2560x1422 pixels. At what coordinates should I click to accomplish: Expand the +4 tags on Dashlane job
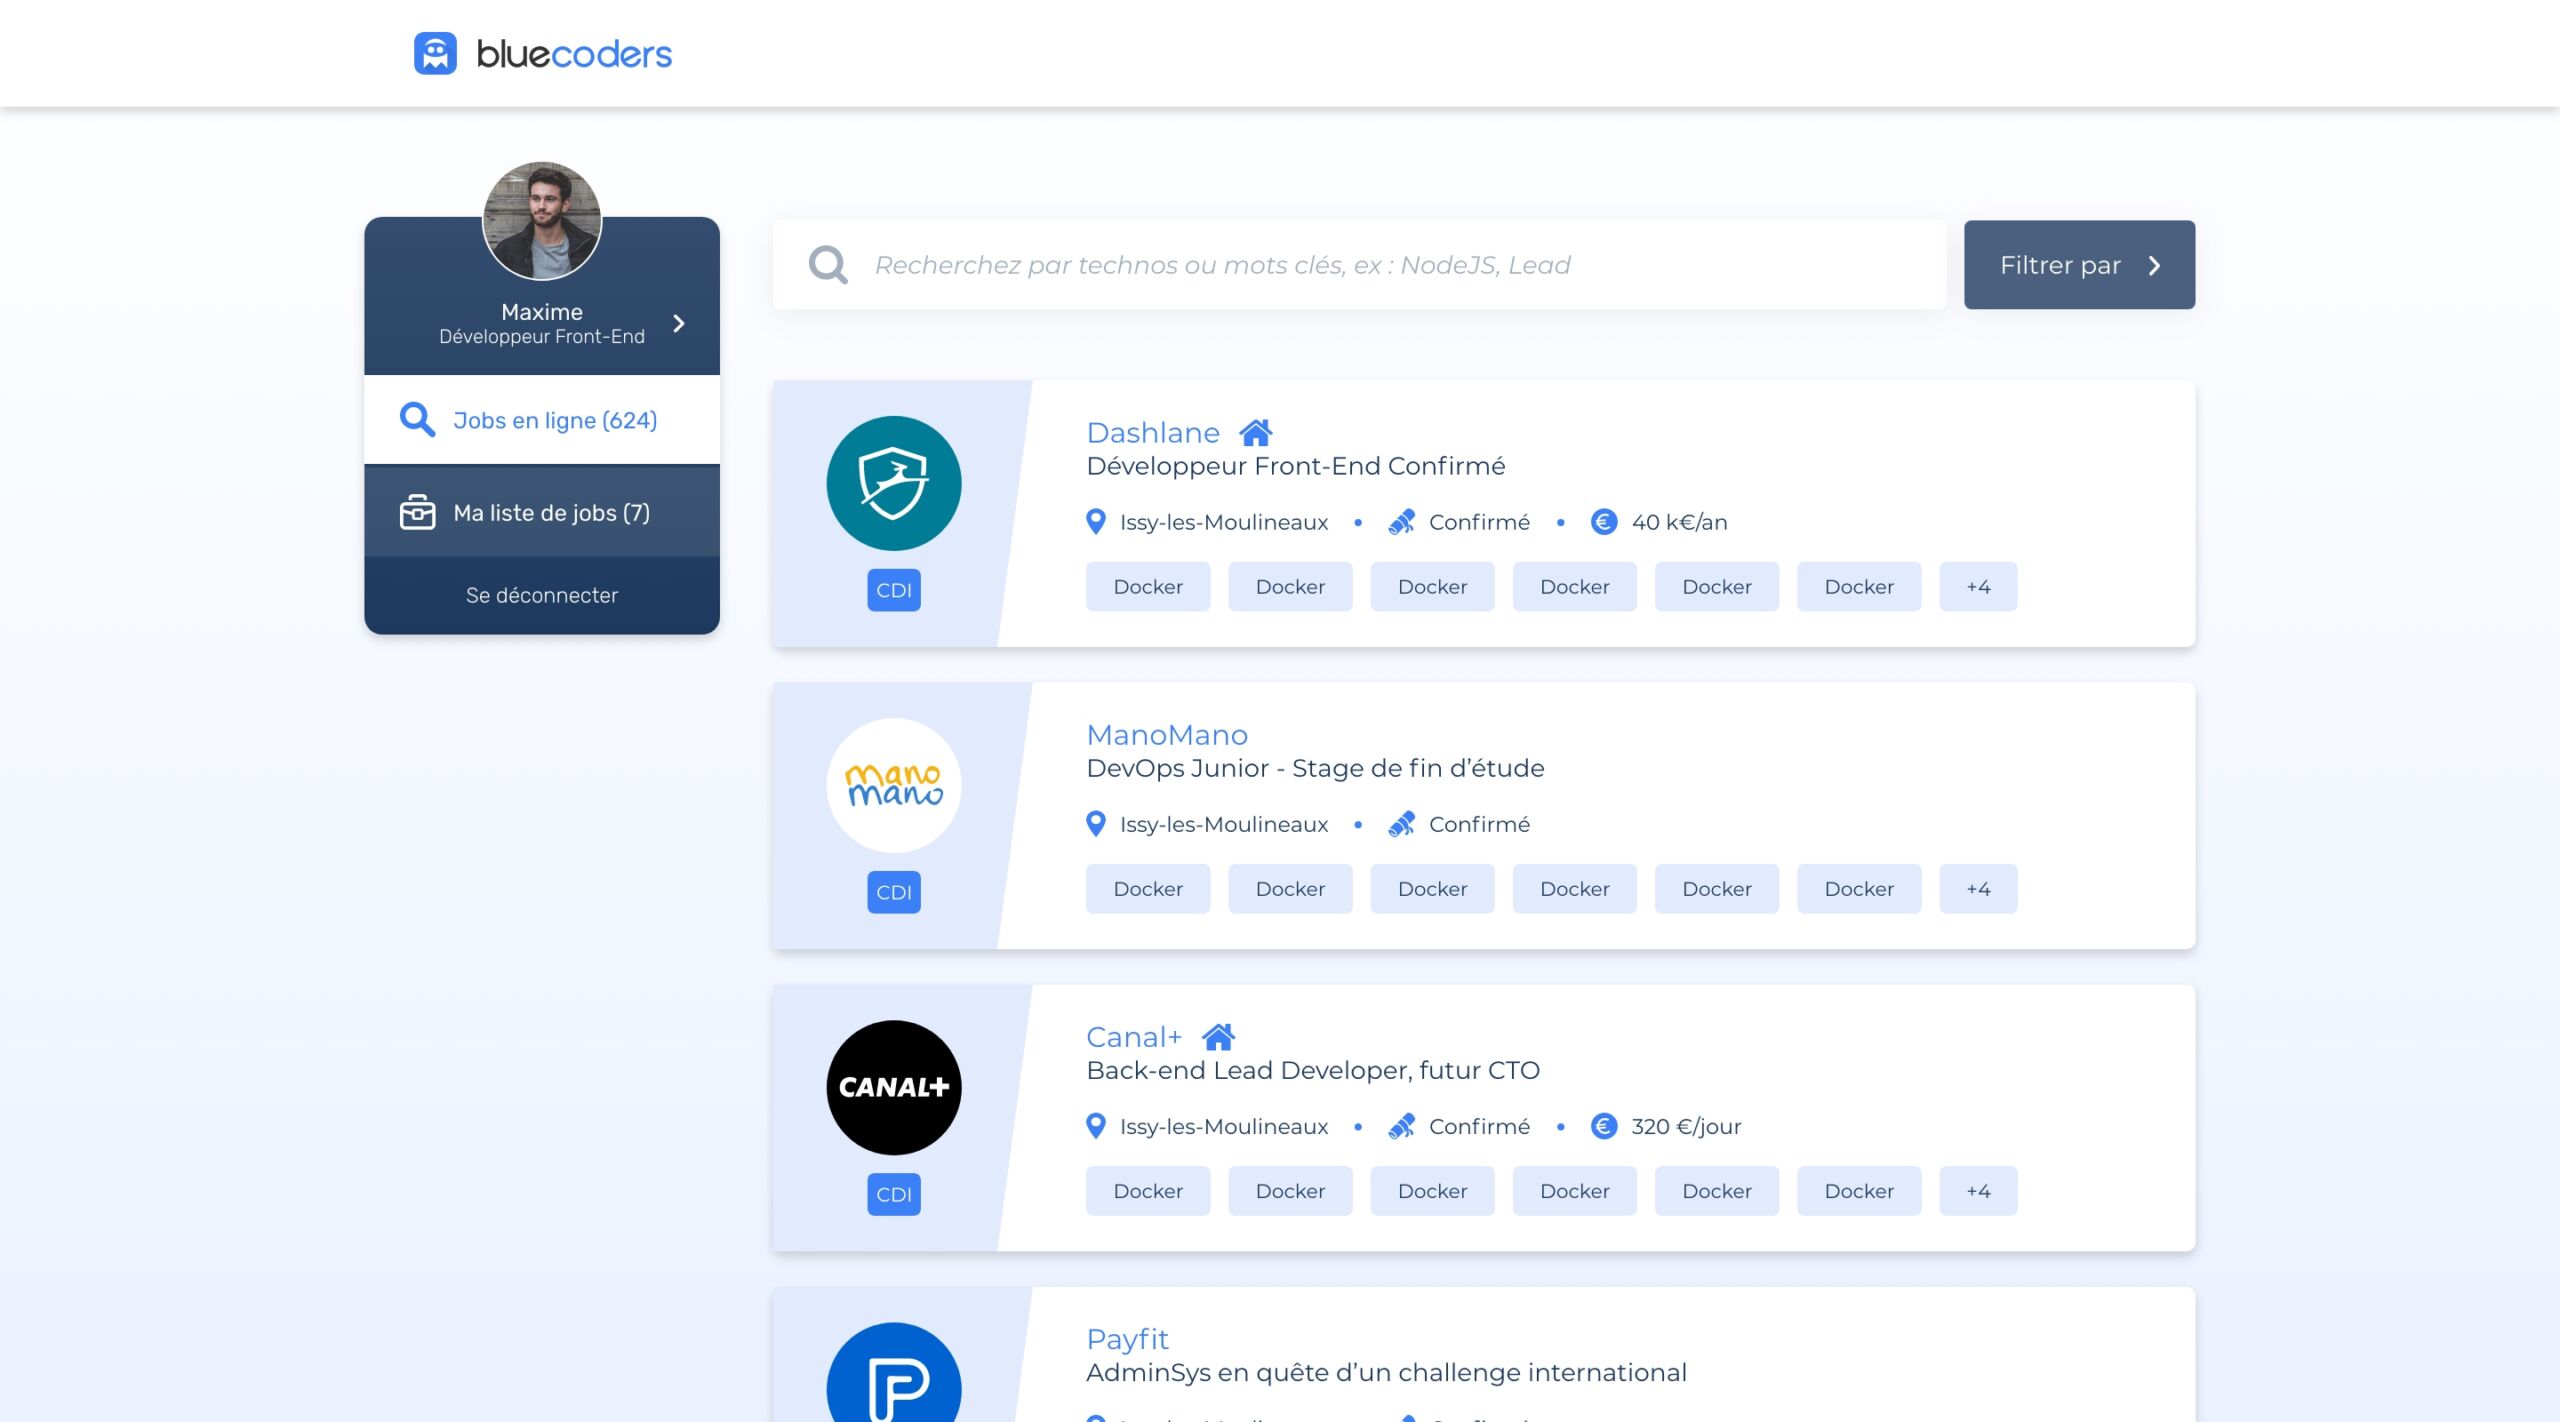coord(1977,587)
